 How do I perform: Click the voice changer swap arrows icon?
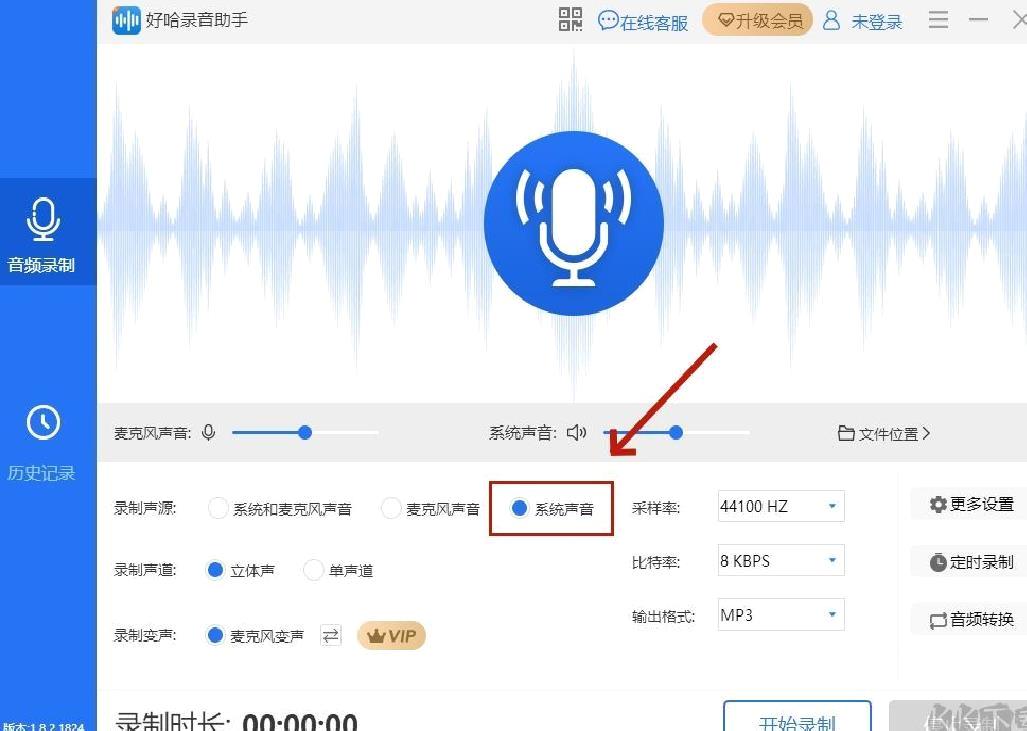coord(331,635)
